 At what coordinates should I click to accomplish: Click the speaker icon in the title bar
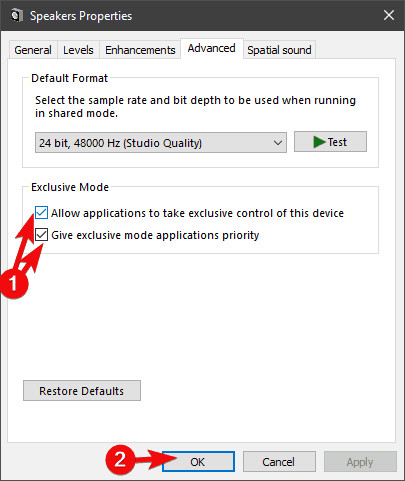(x=16, y=15)
